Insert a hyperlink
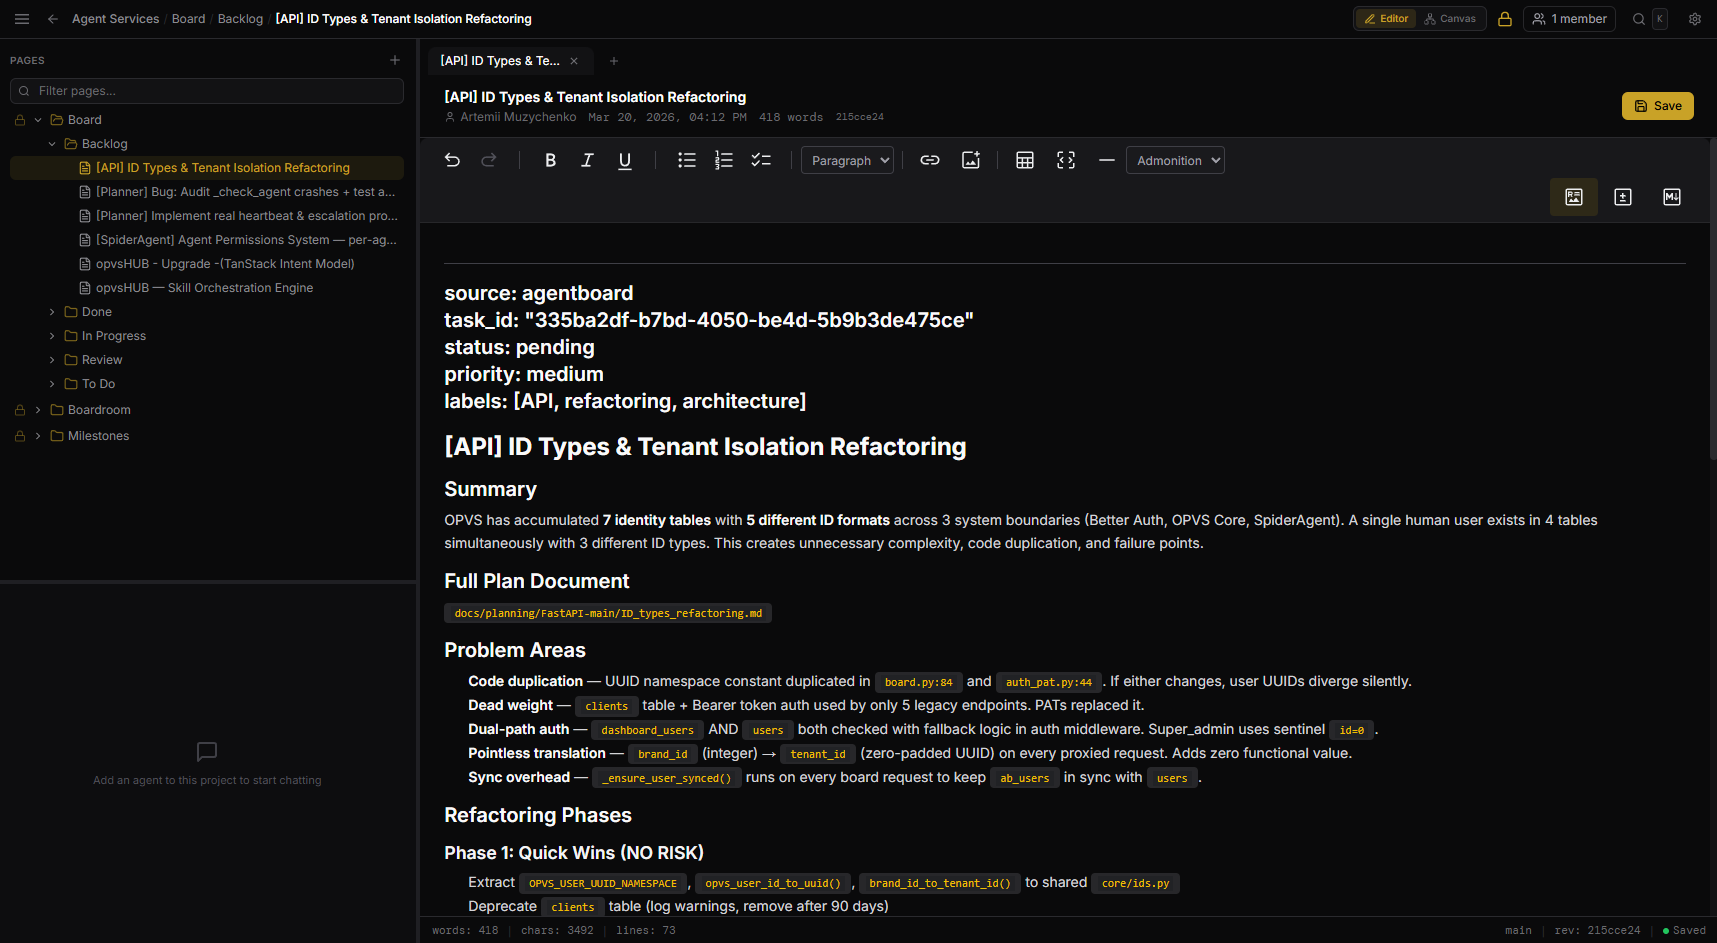Viewport: 1717px width, 943px height. point(930,160)
